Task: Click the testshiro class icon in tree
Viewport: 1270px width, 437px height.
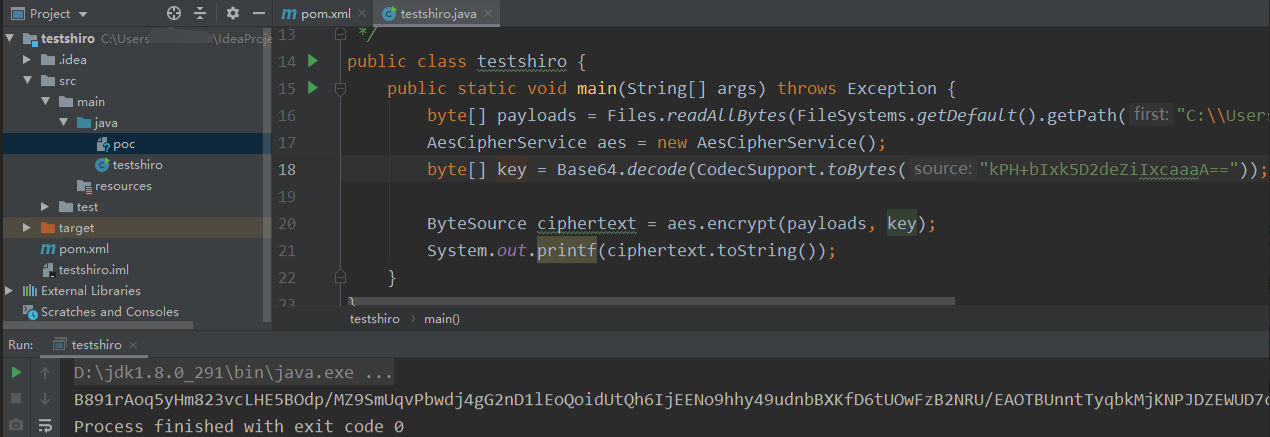Action: (102, 165)
